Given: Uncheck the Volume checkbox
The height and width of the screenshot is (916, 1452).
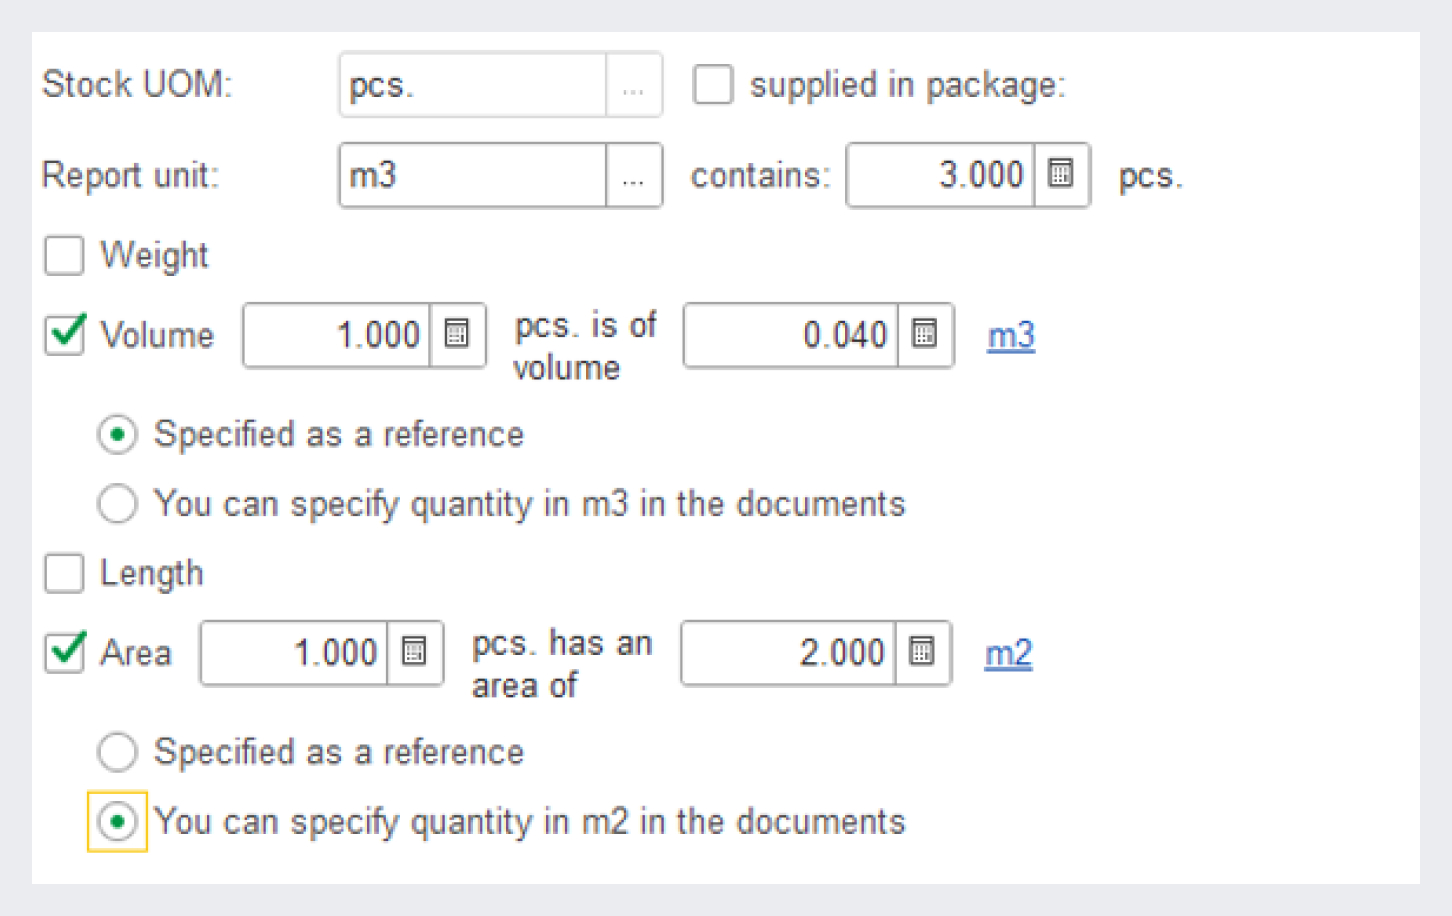Looking at the screenshot, I should (x=65, y=334).
